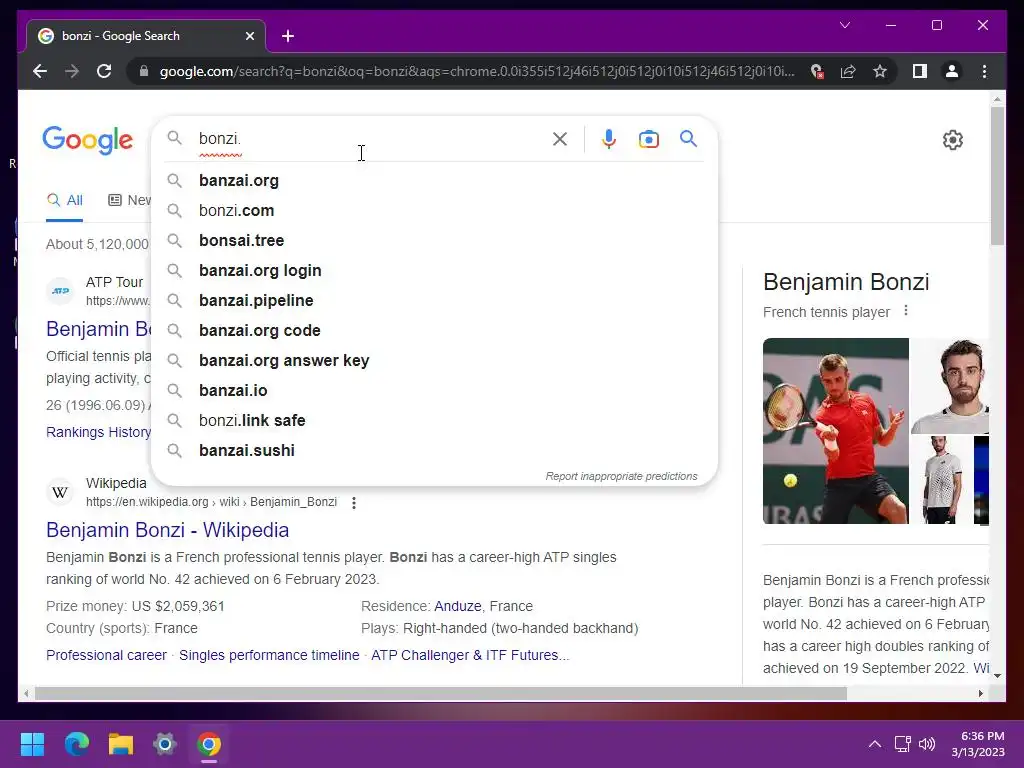Open File Explorer from taskbar
Image resolution: width=1024 pixels, height=768 pixels.
click(121, 744)
